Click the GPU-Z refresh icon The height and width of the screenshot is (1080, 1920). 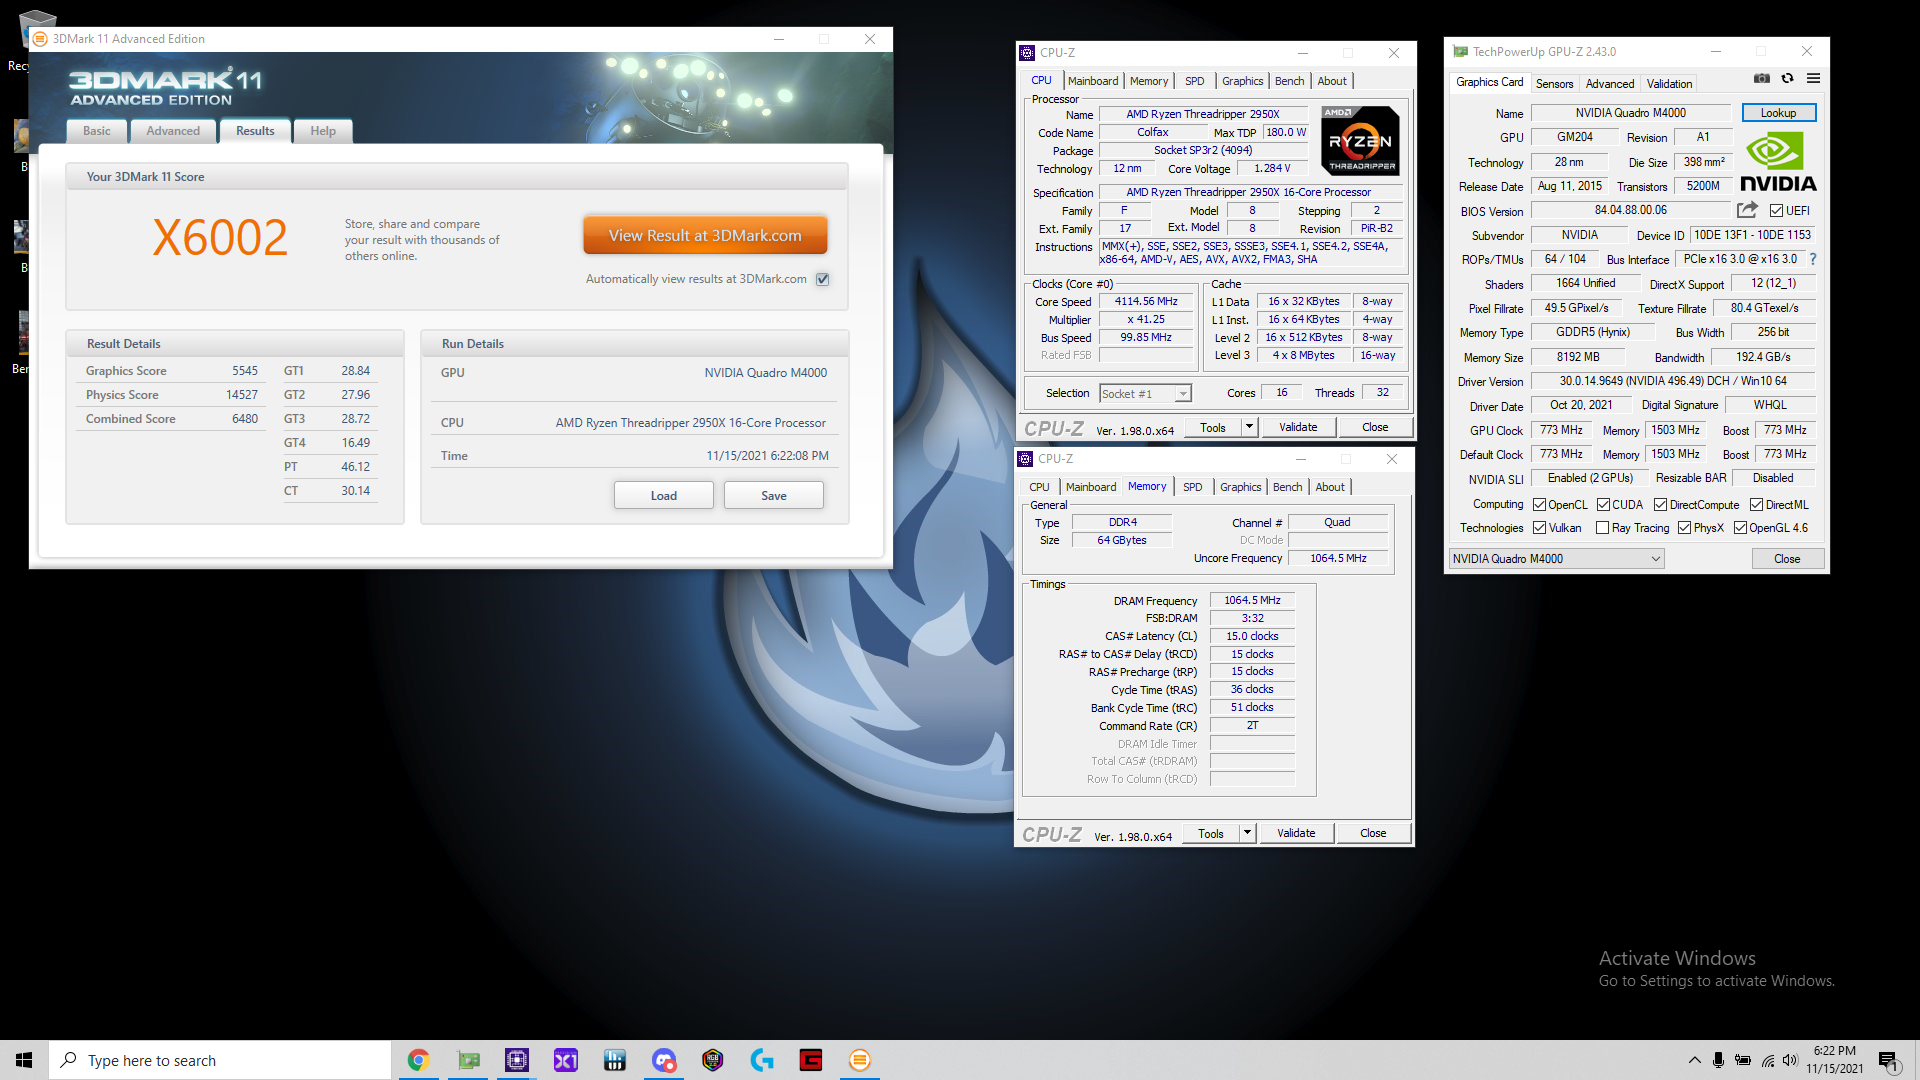[x=1787, y=79]
